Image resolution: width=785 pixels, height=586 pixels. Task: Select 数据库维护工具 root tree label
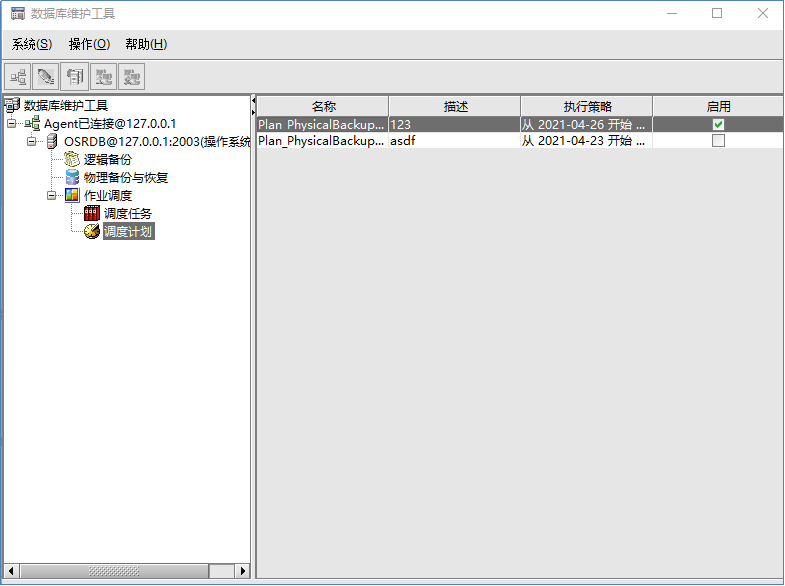[x=66, y=106]
